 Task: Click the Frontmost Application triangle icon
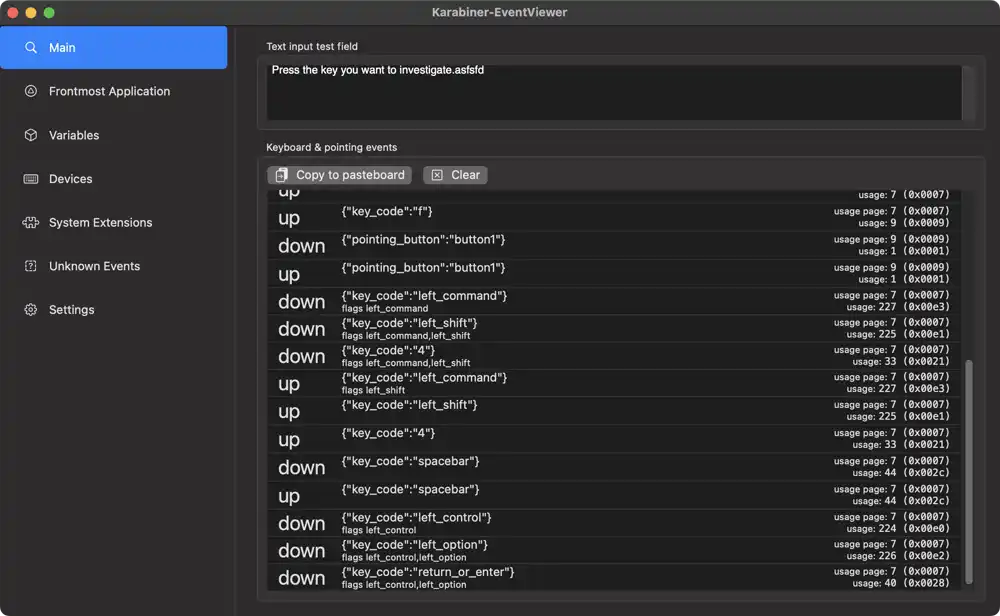(31, 91)
